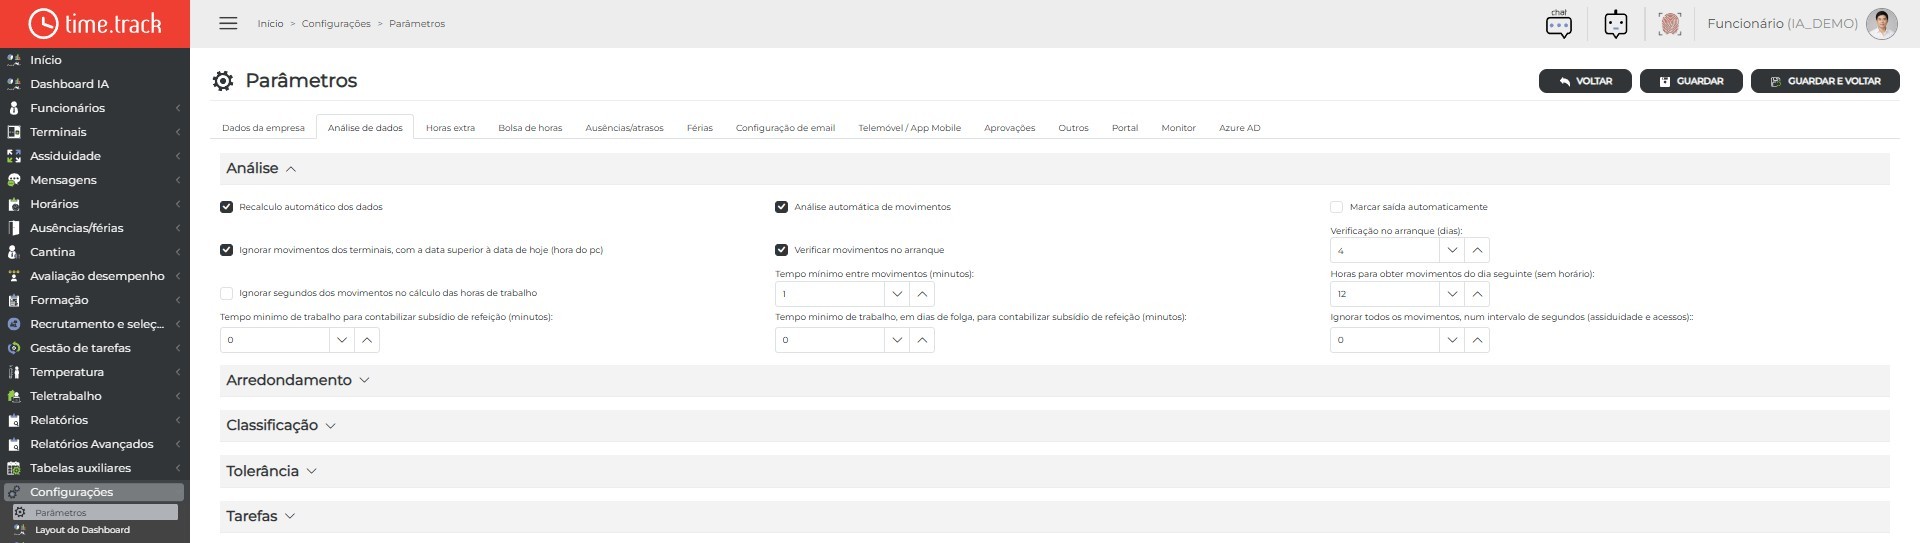Uncheck Análise automática de movimentos

click(781, 207)
